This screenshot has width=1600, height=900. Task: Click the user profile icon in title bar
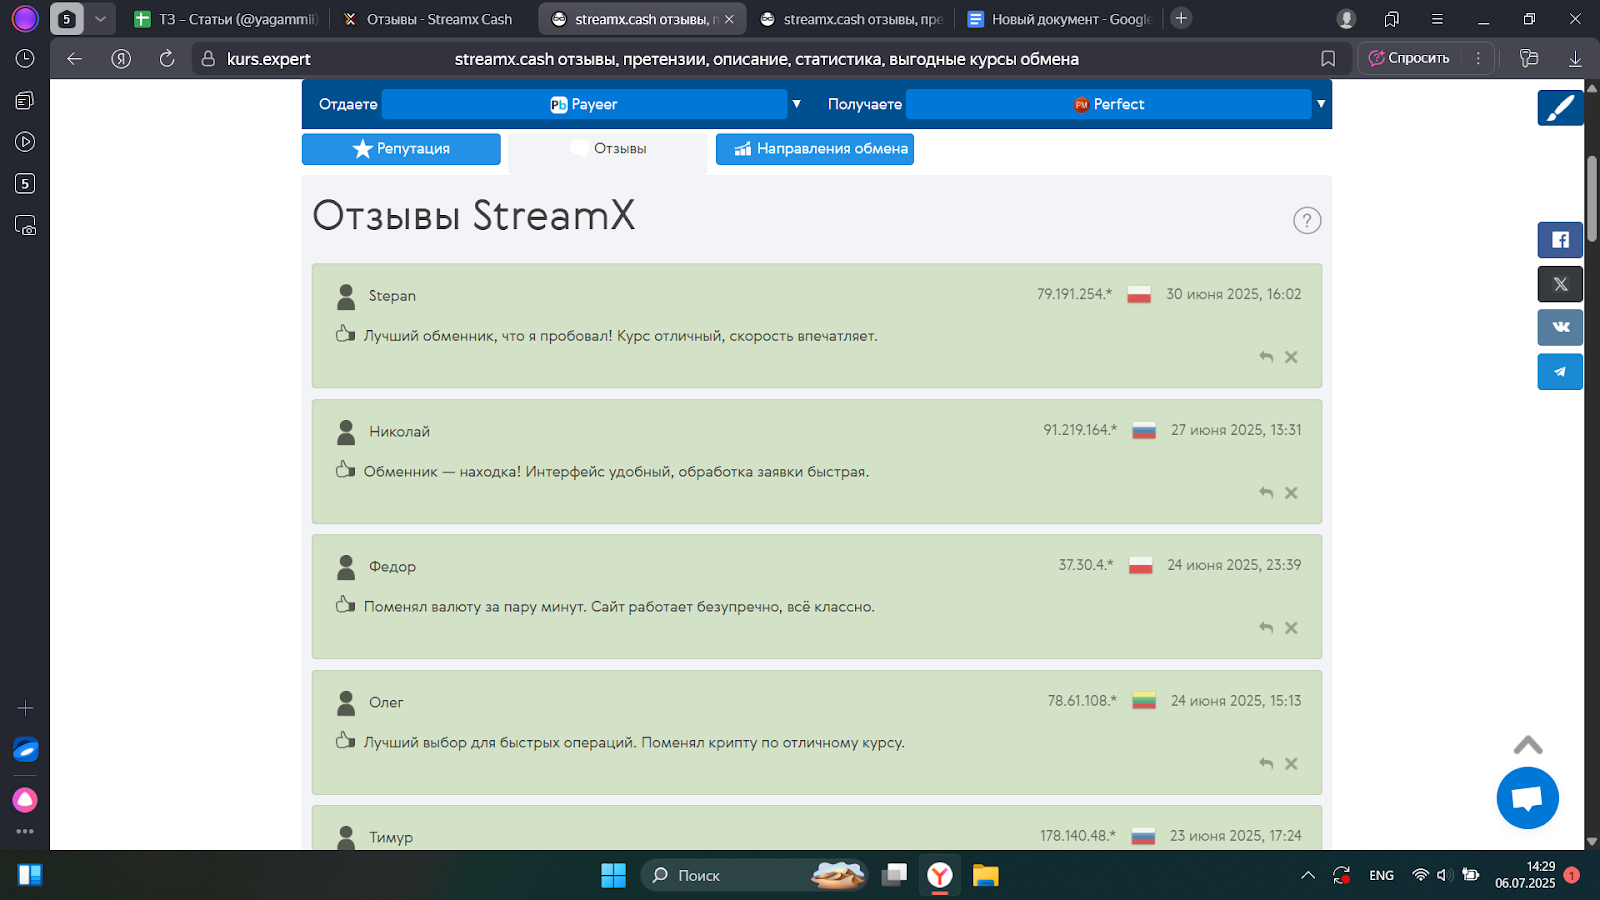(1347, 19)
